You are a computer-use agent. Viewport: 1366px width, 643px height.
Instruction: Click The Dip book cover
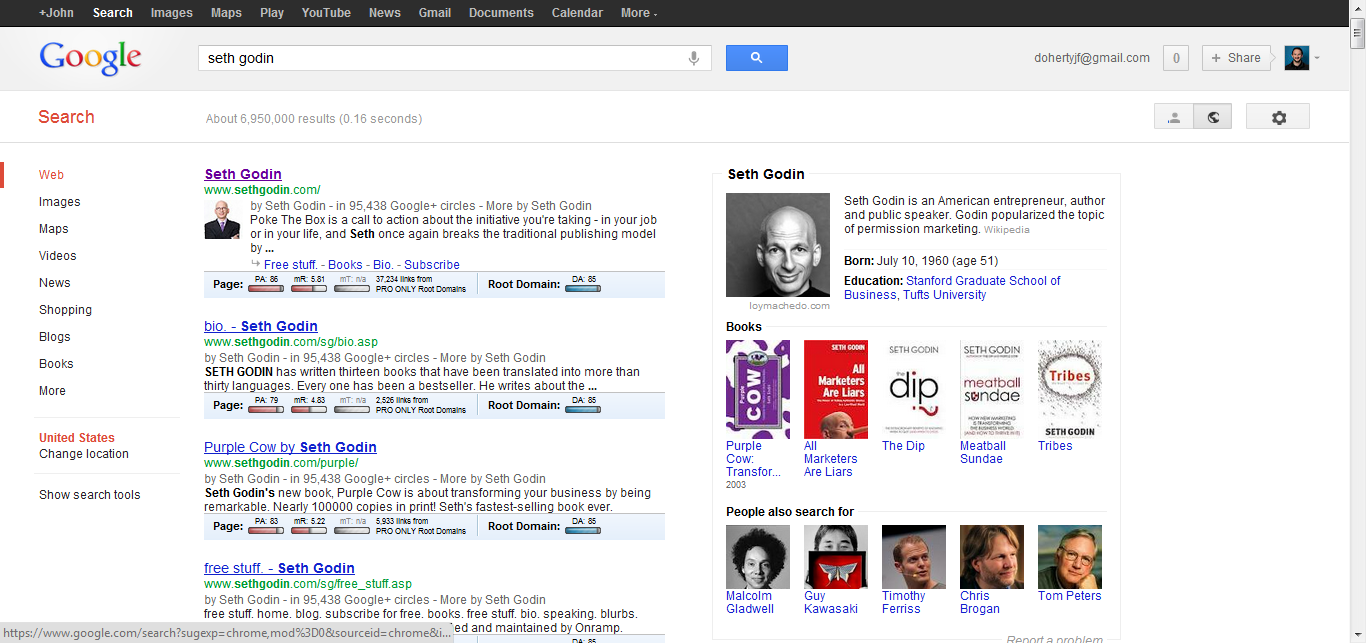914,389
